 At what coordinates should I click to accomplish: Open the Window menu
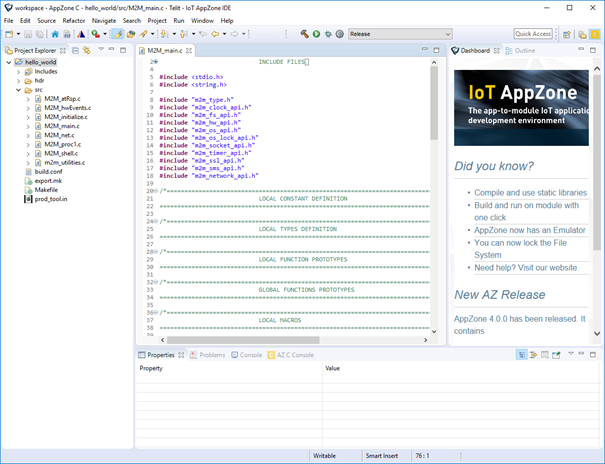[x=202, y=21]
